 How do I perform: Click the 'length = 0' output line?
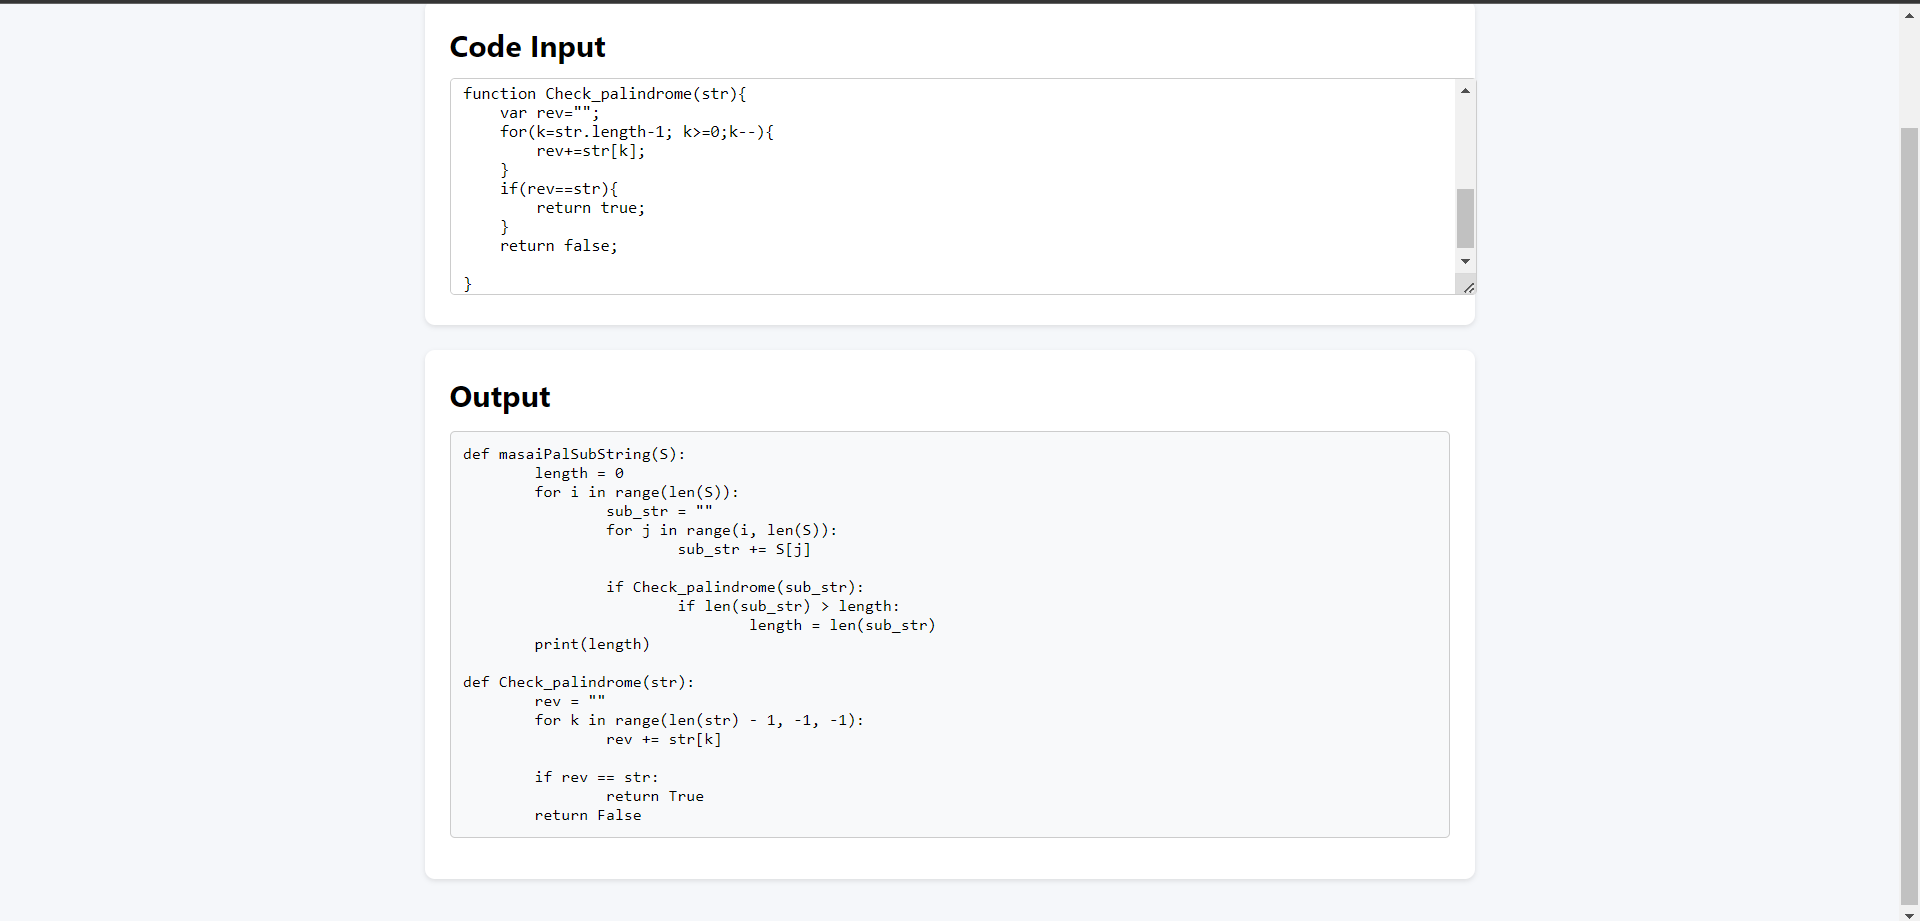pos(579,473)
